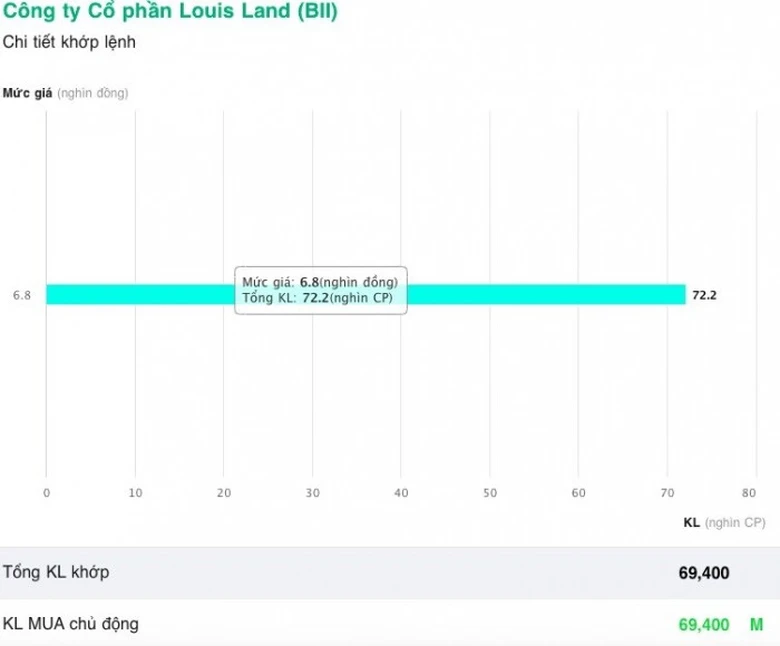Select the Tổng KL khớp row label
Image resolution: width=780 pixels, height=646 pixels.
(56, 573)
